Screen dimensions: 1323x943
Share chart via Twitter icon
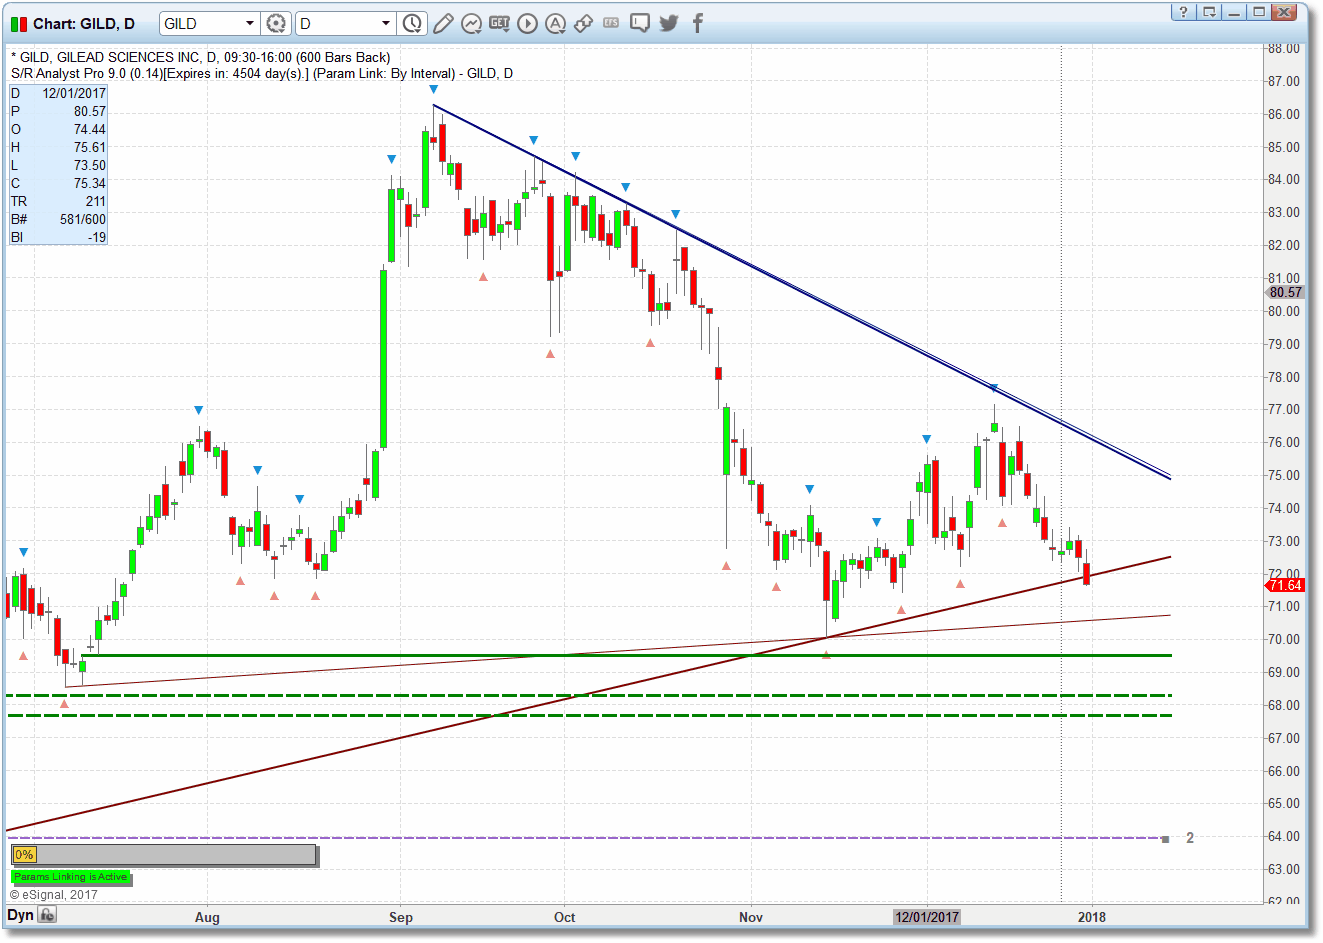coord(669,23)
